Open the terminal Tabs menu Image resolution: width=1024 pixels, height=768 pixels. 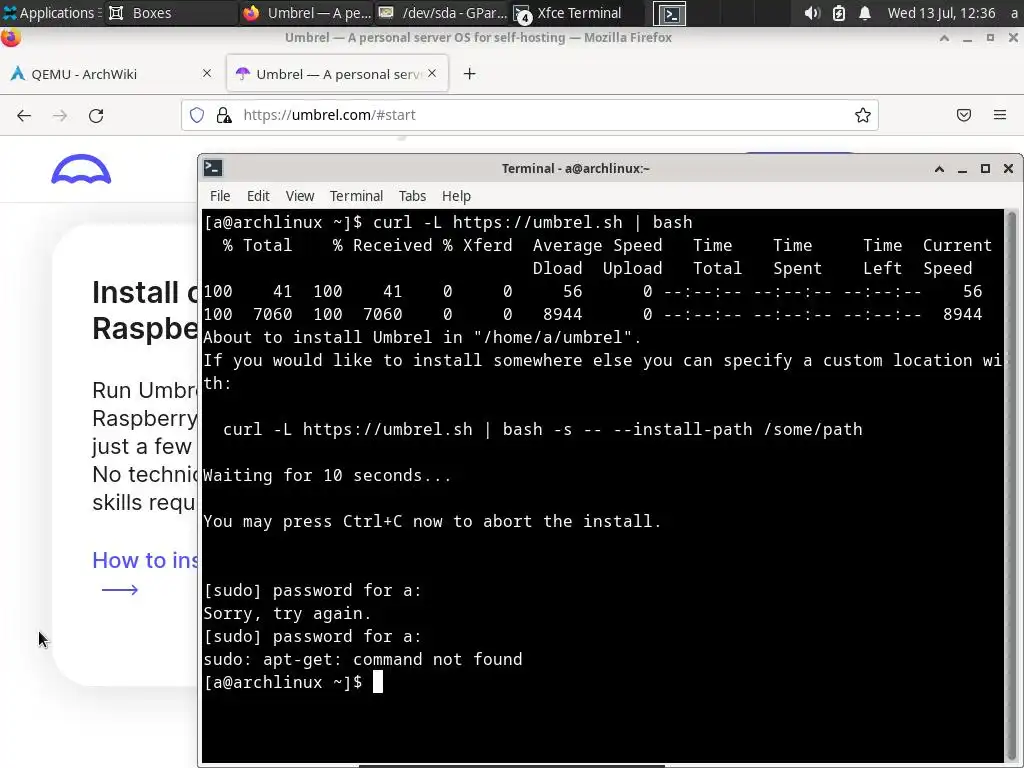tap(412, 196)
